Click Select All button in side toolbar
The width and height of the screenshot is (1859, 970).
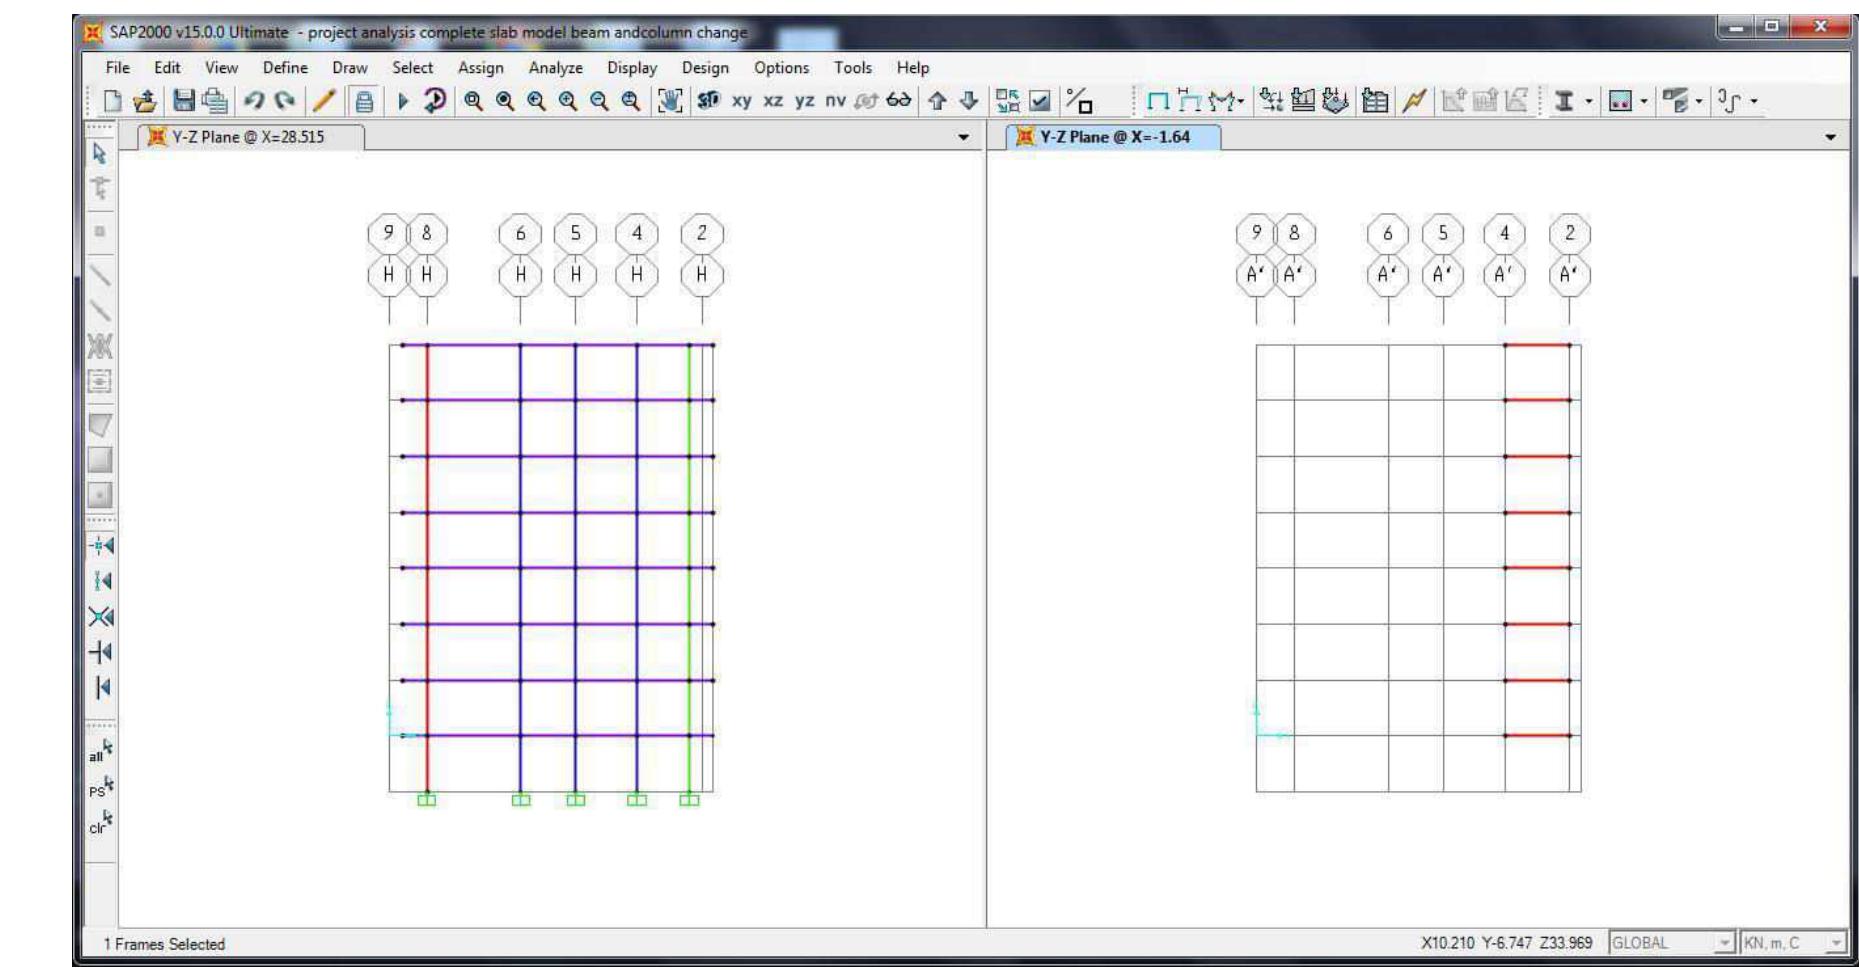[100, 752]
